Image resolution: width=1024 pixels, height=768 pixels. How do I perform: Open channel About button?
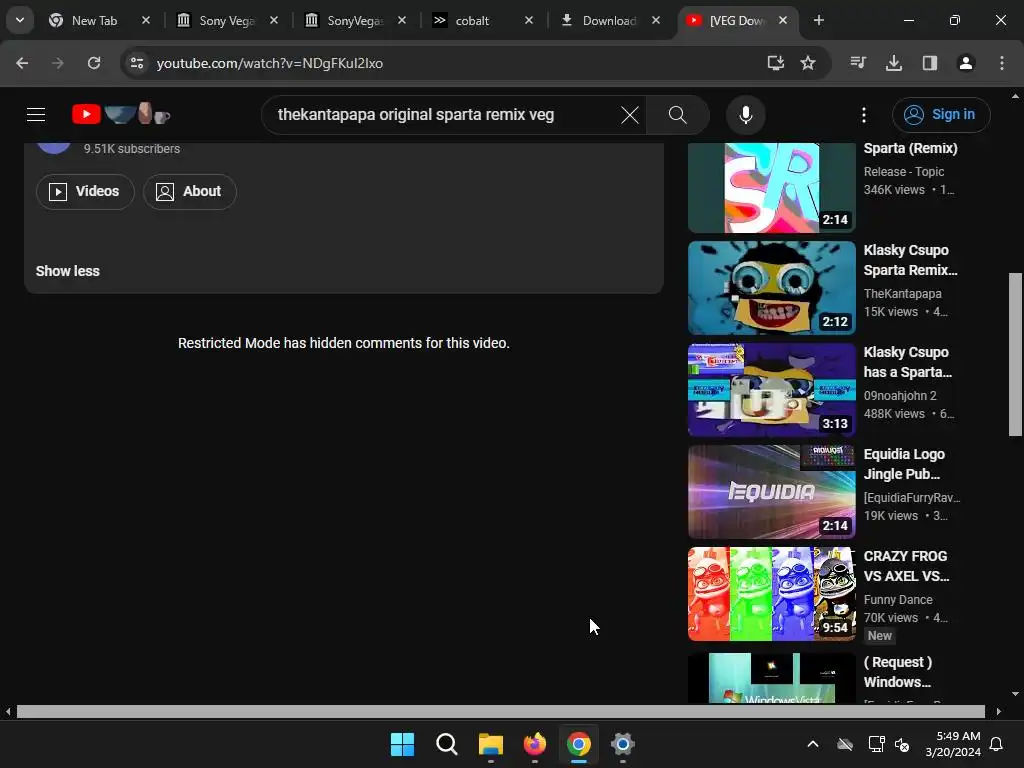[189, 191]
